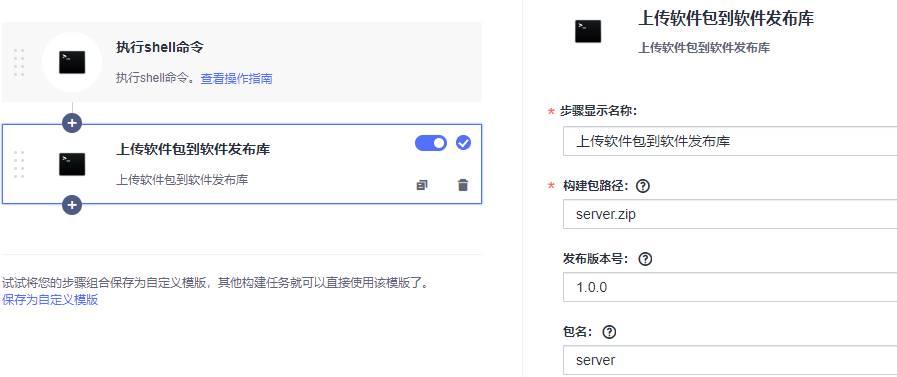Click help icon next to 构建包路径
This screenshot has height=377, width=897.
(x=644, y=186)
